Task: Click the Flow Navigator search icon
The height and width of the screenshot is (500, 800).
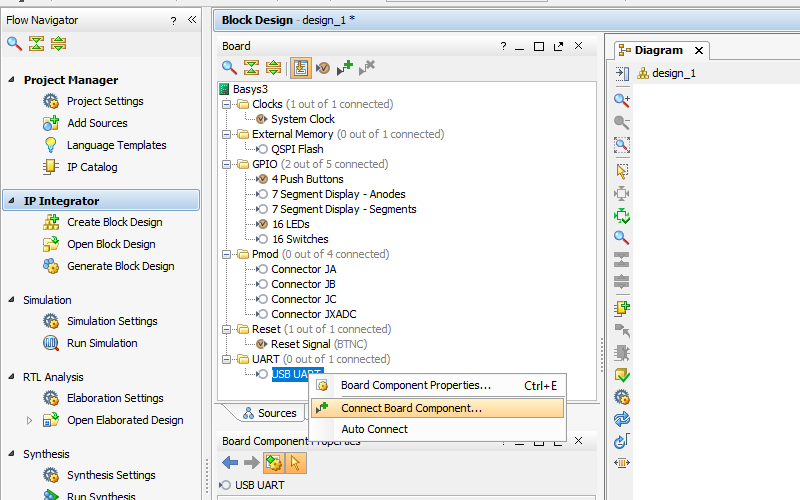Action: tap(14, 43)
